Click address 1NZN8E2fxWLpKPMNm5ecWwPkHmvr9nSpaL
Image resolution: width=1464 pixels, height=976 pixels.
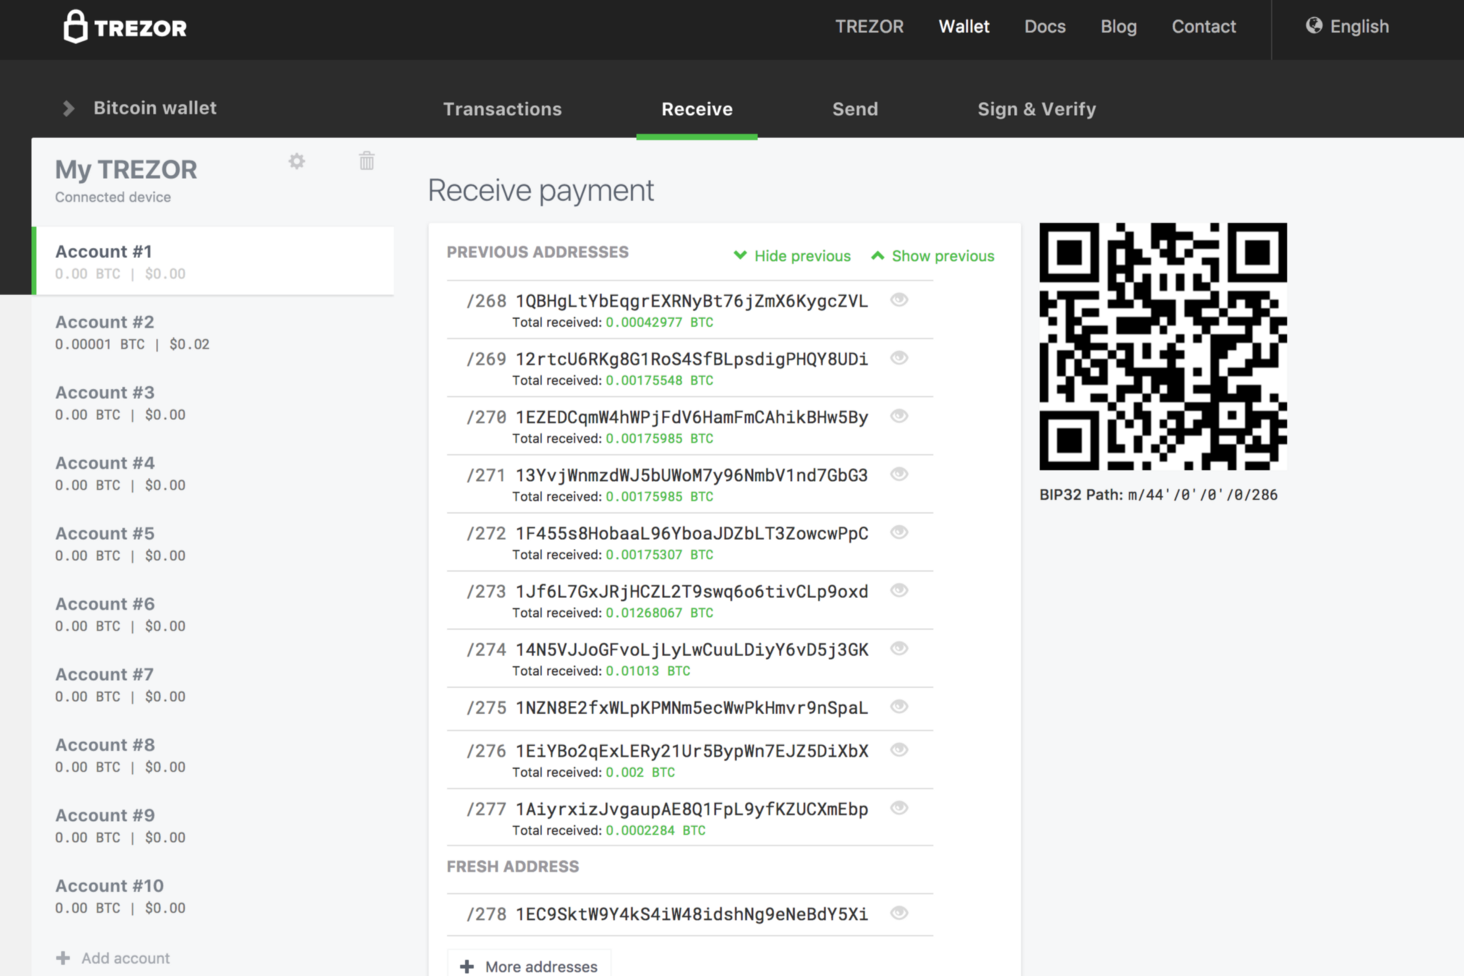tap(692, 707)
